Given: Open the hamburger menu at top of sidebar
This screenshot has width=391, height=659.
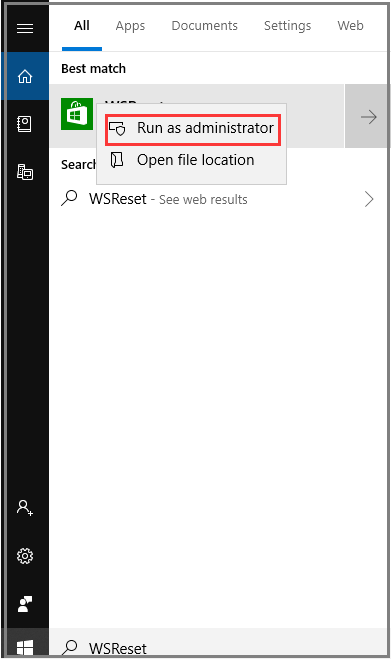Looking at the screenshot, I should point(25,29).
